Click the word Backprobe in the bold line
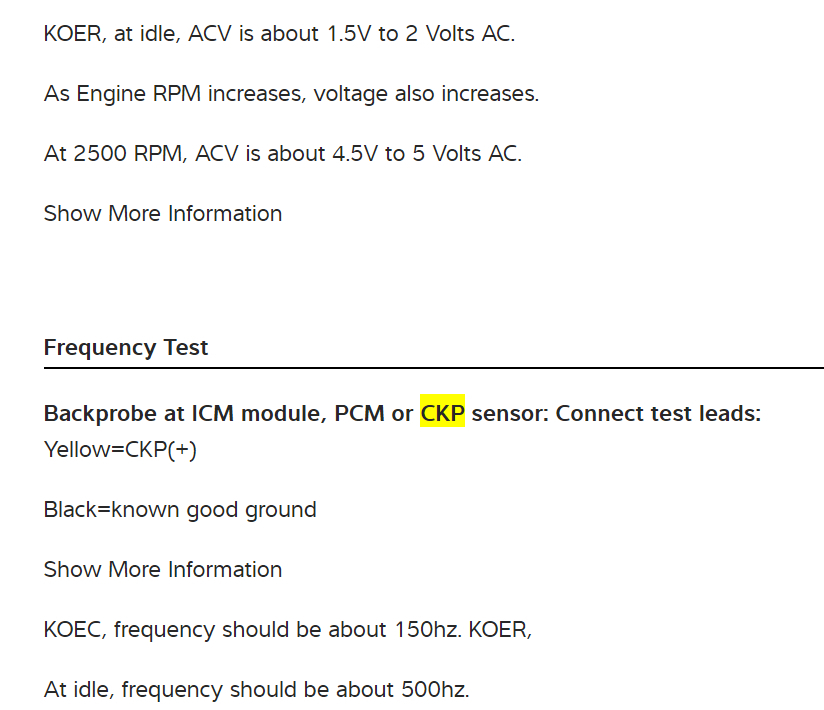 [100, 414]
